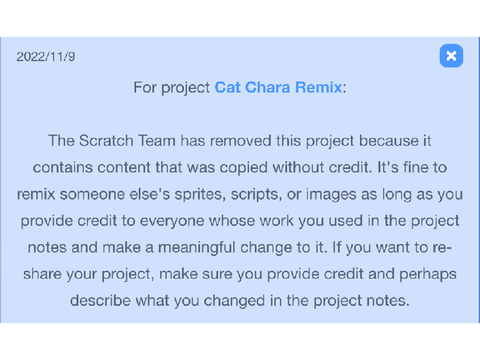The height and width of the screenshot is (360, 480).
Task: Click the line starting 'The Scratch Team has removed'
Action: click(x=240, y=141)
